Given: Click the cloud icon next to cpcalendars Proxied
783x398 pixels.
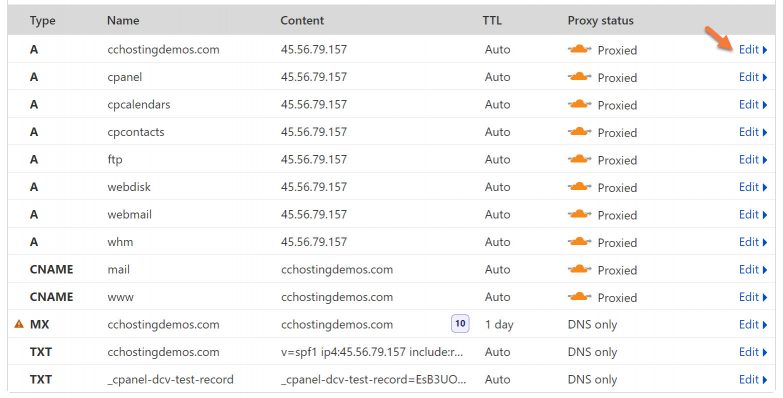Looking at the screenshot, I should click(x=579, y=104).
